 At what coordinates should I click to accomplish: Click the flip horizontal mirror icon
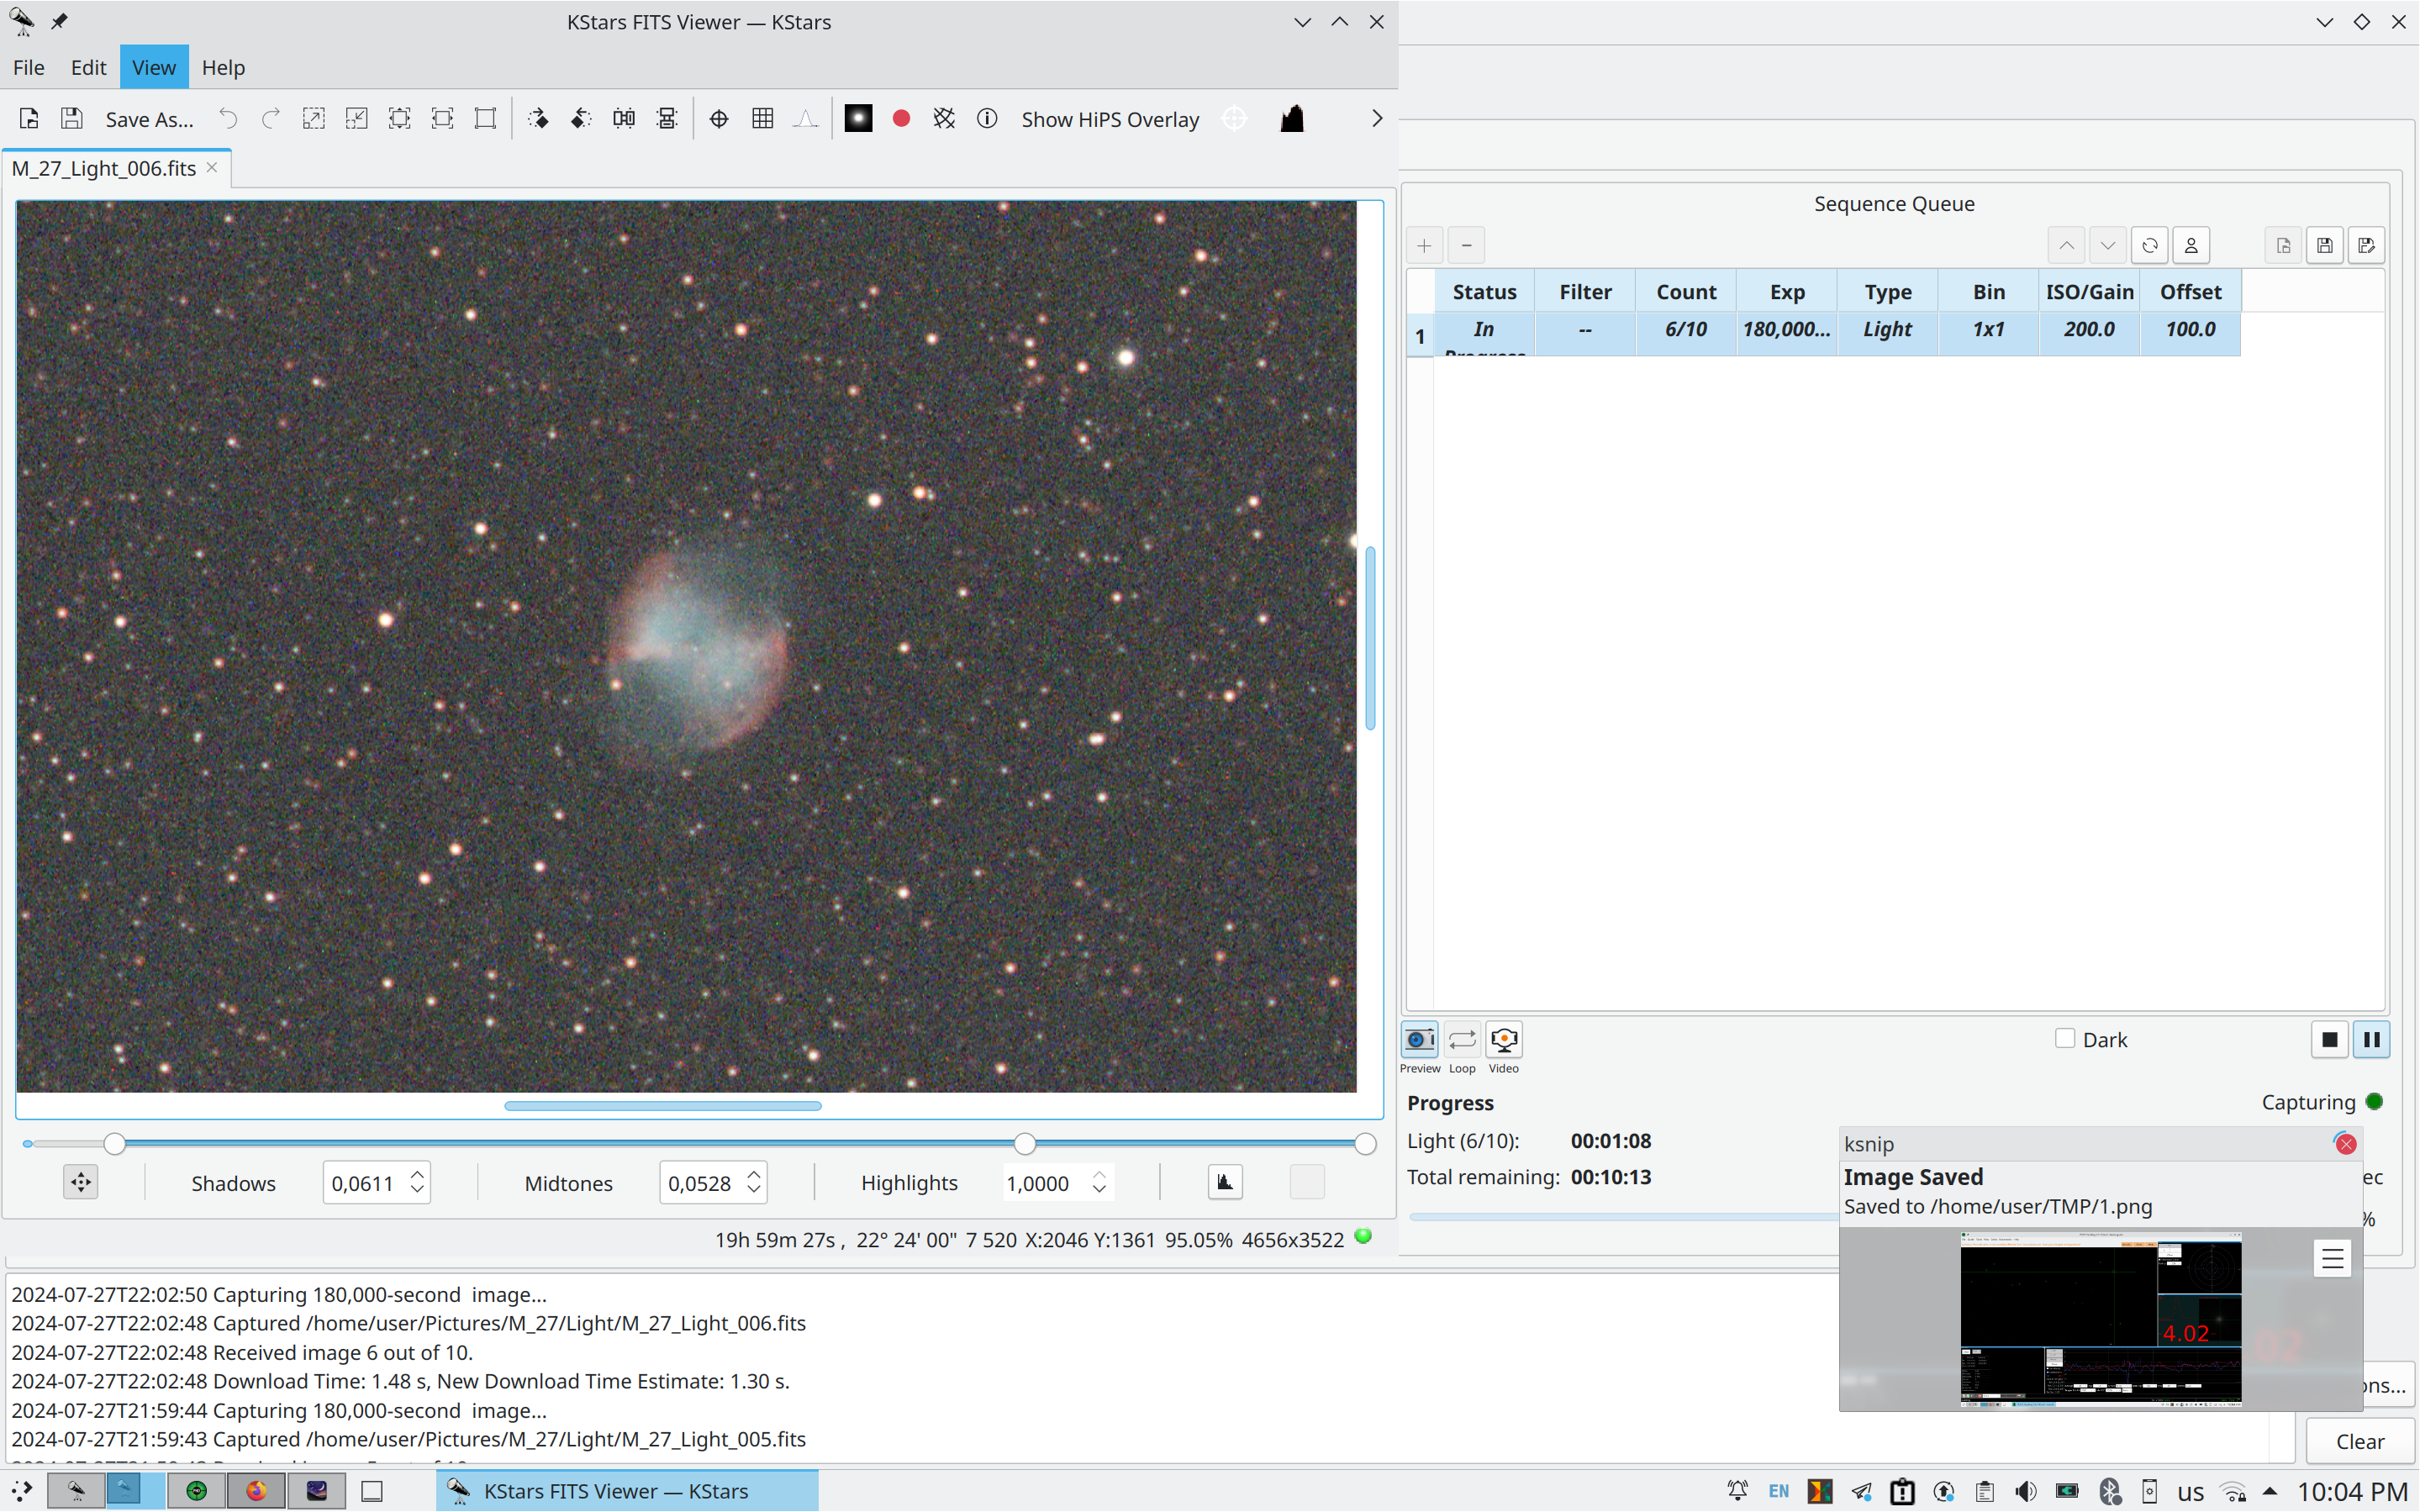[x=624, y=119]
